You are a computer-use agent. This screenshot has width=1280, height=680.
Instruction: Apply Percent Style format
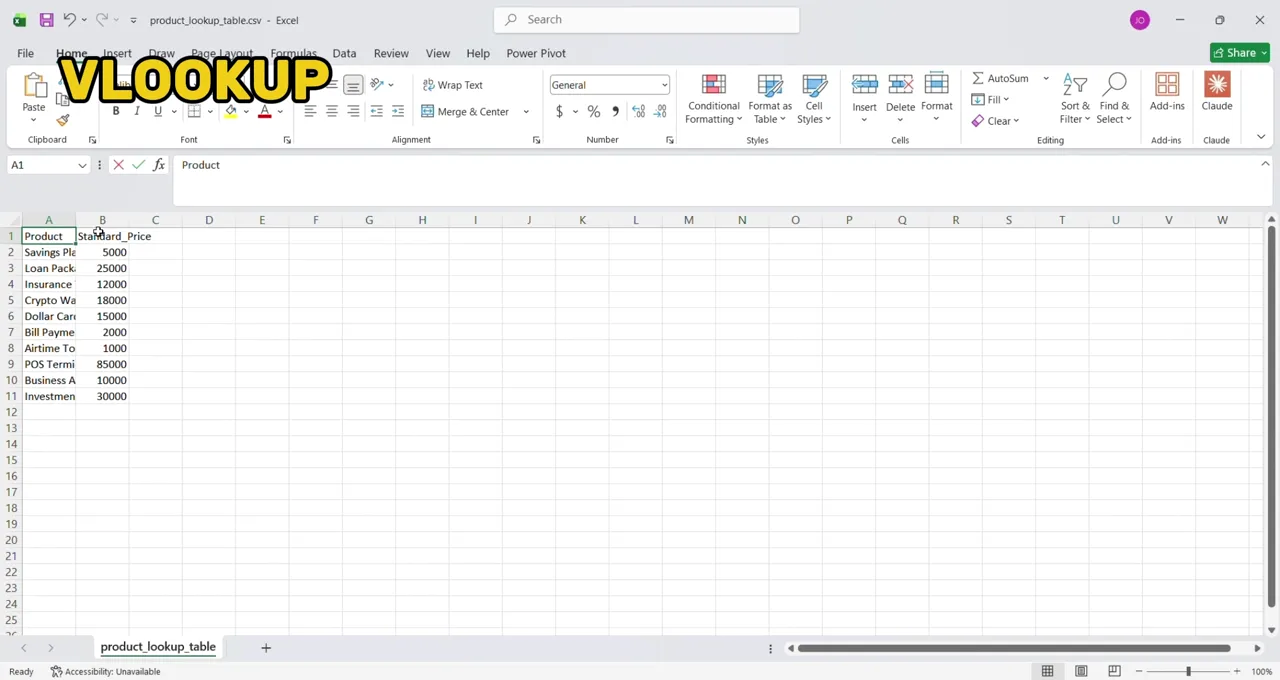tap(594, 111)
